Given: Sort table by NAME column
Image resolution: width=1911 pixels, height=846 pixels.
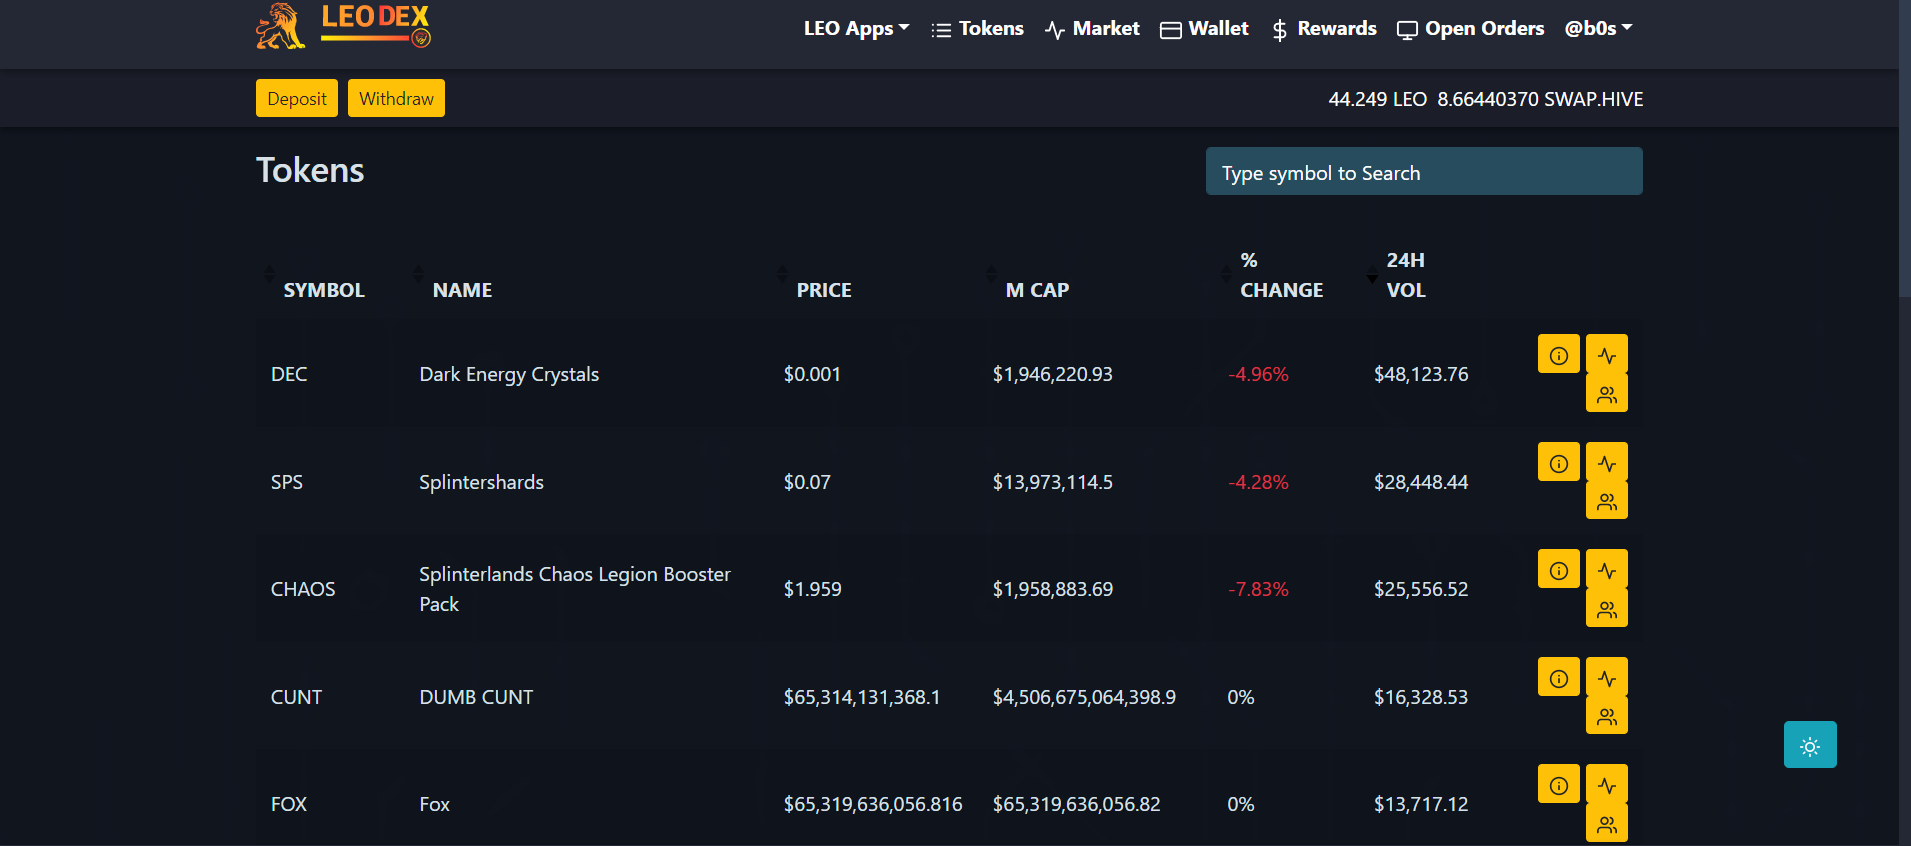Looking at the screenshot, I should point(462,290).
